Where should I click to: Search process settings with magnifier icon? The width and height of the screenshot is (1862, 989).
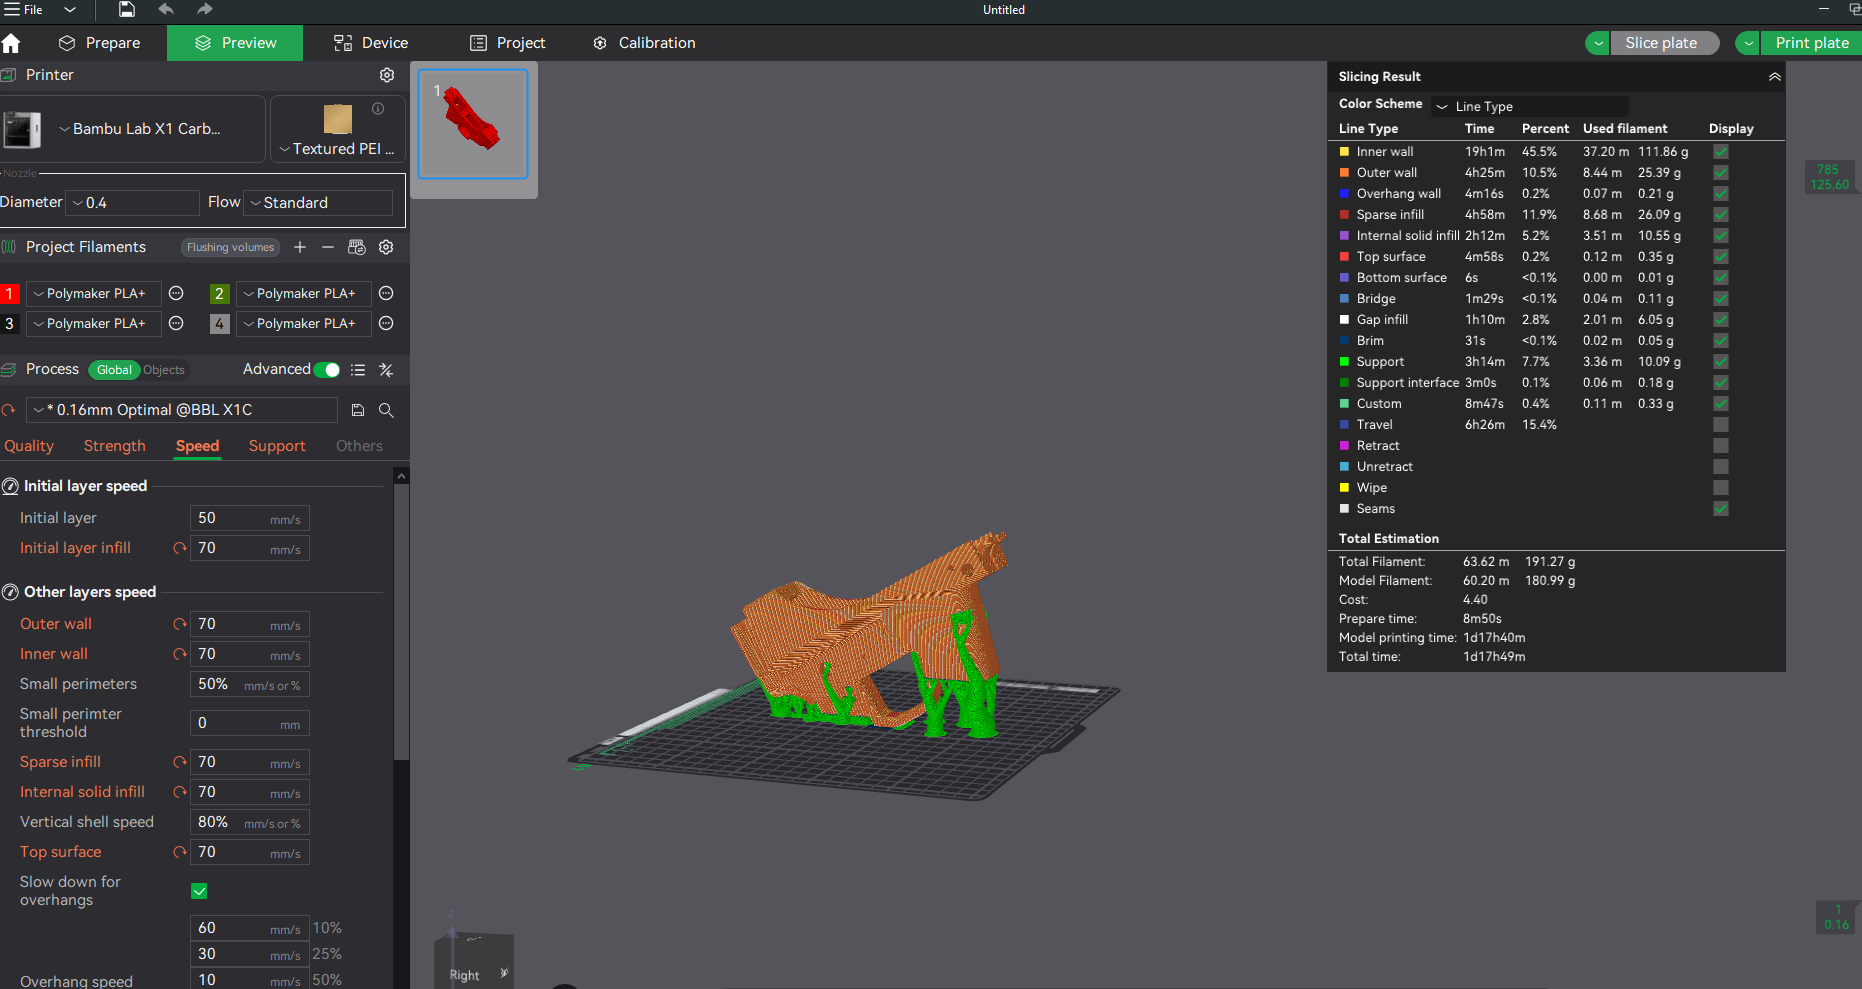point(386,410)
